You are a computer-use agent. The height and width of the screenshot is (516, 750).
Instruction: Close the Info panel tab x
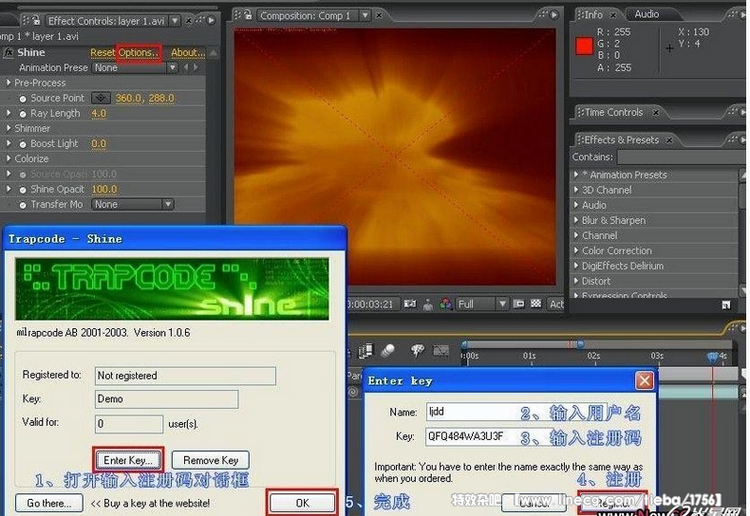coord(613,15)
